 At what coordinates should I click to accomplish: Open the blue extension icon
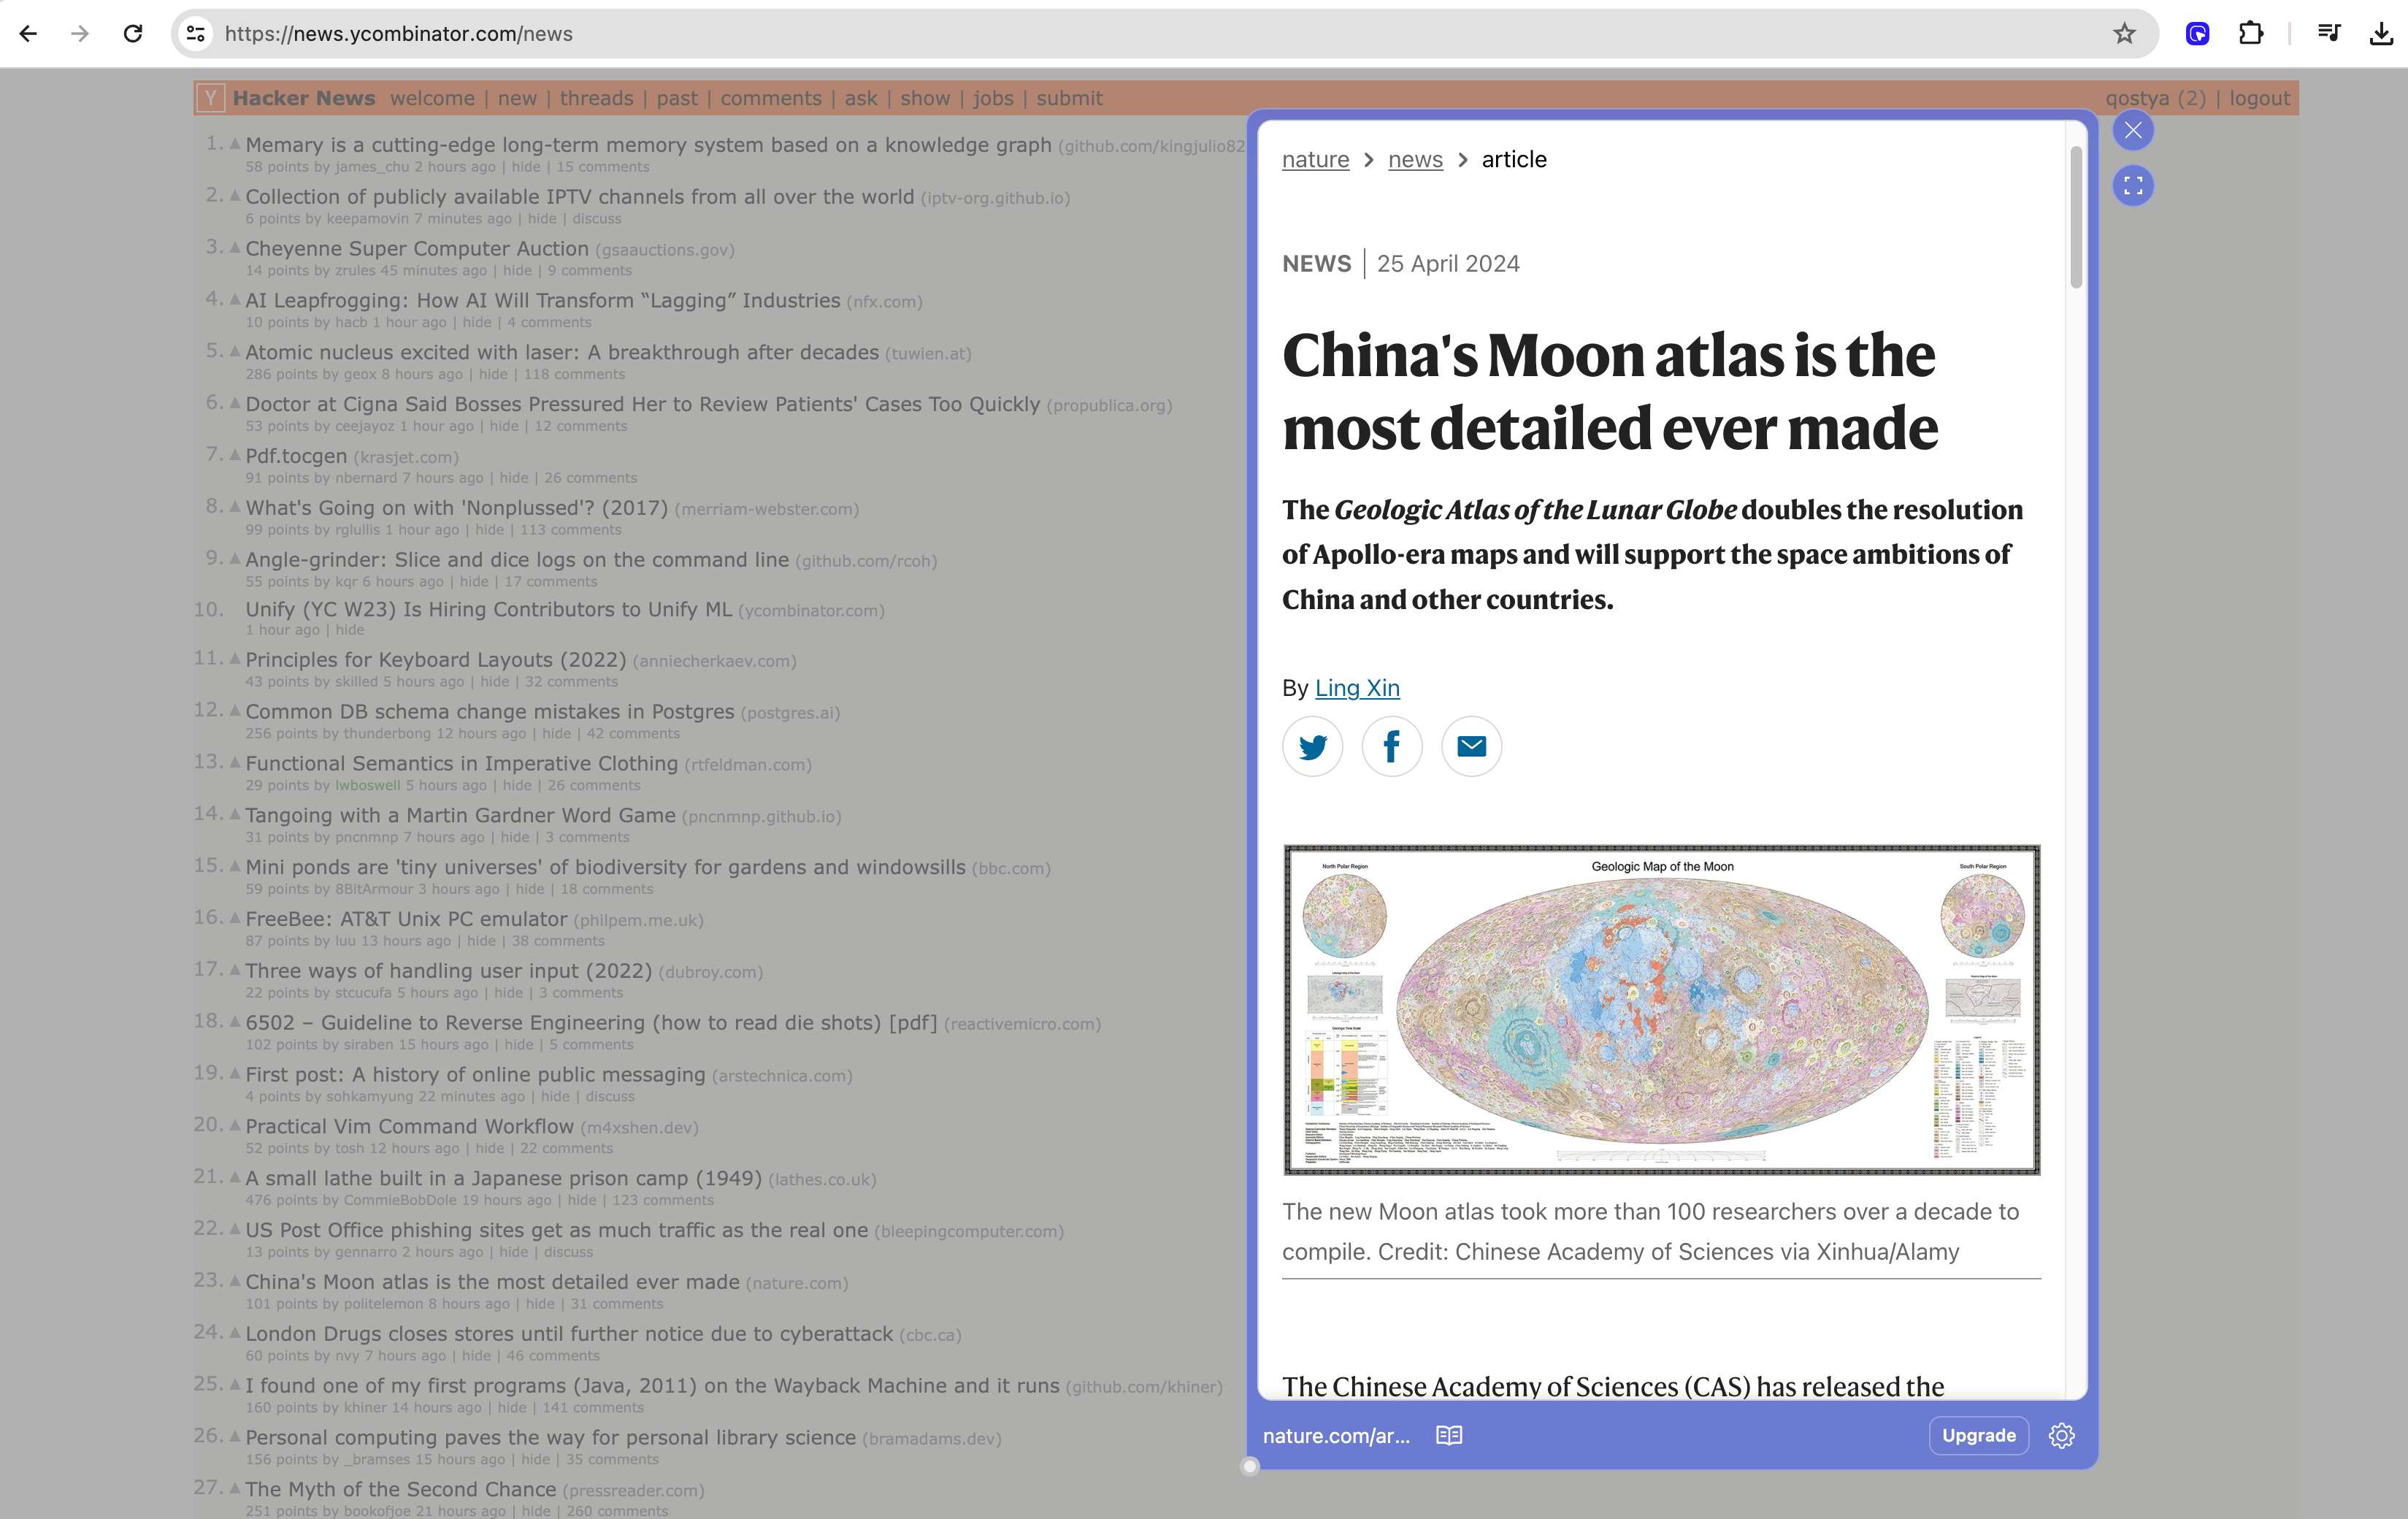(2197, 34)
